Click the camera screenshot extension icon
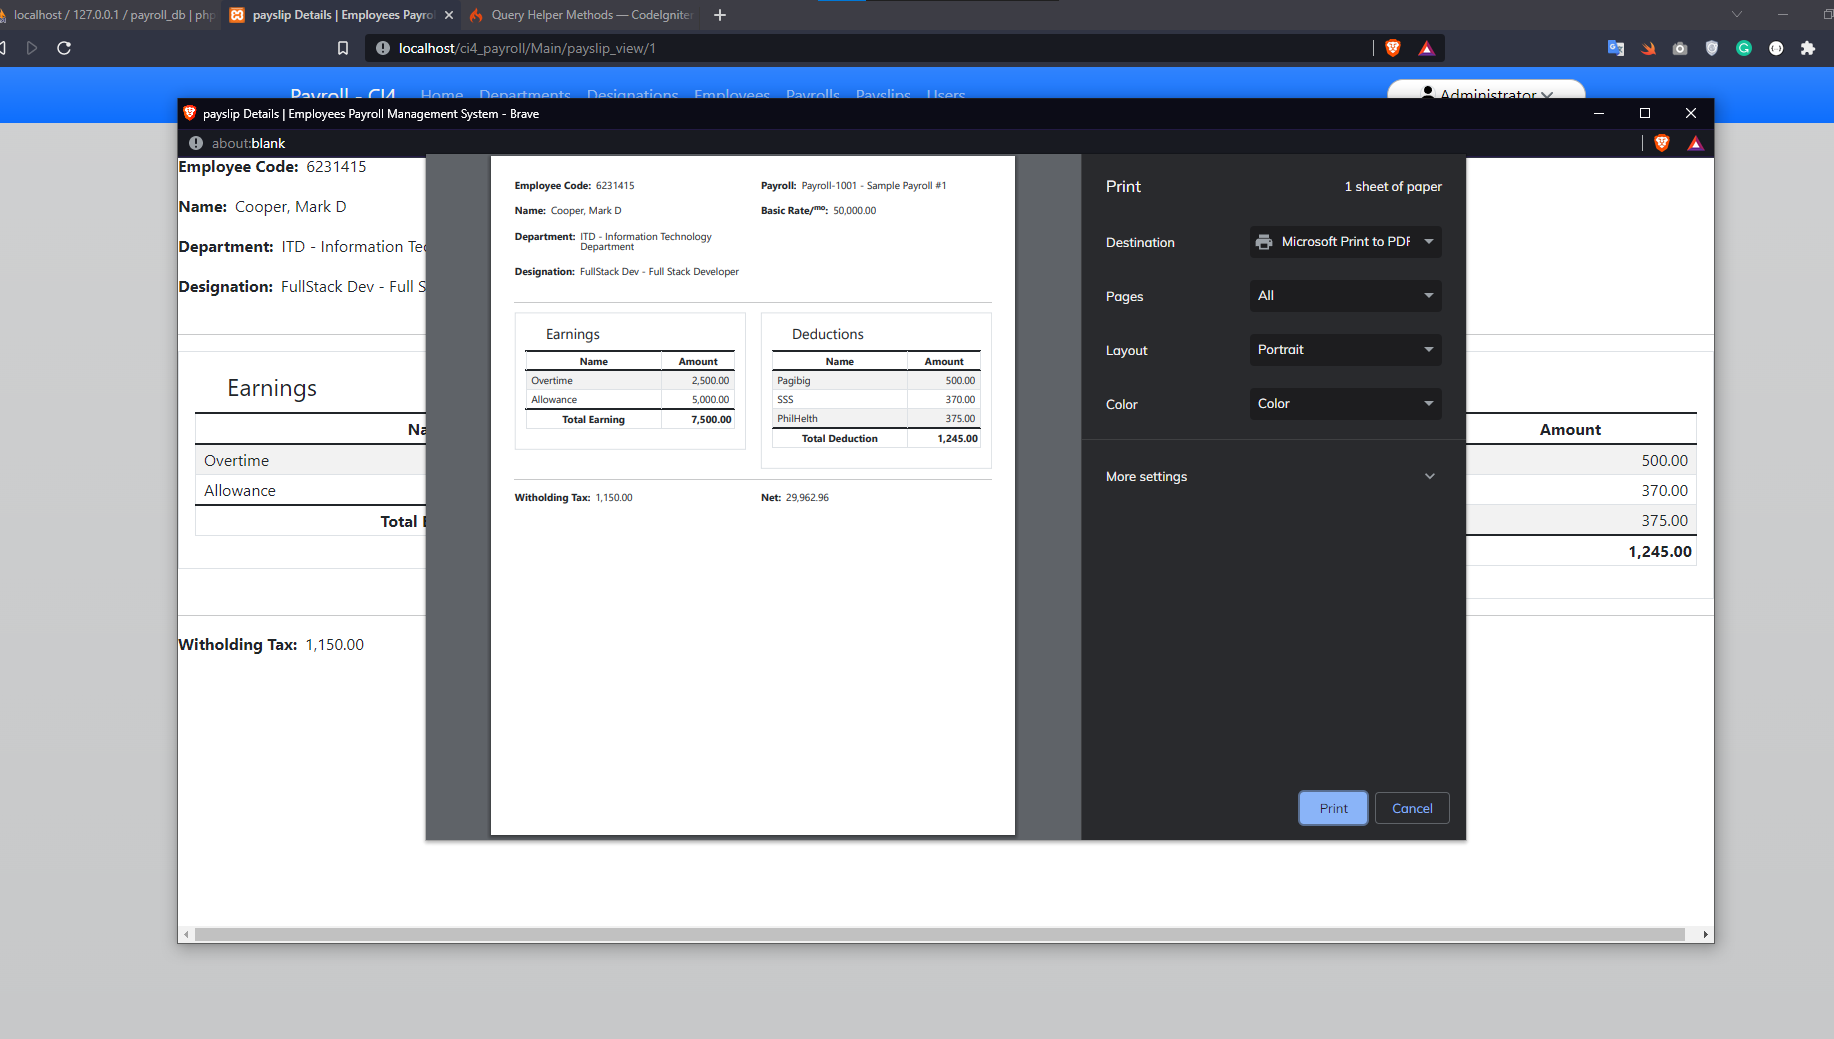The height and width of the screenshot is (1039, 1834). [1680, 48]
